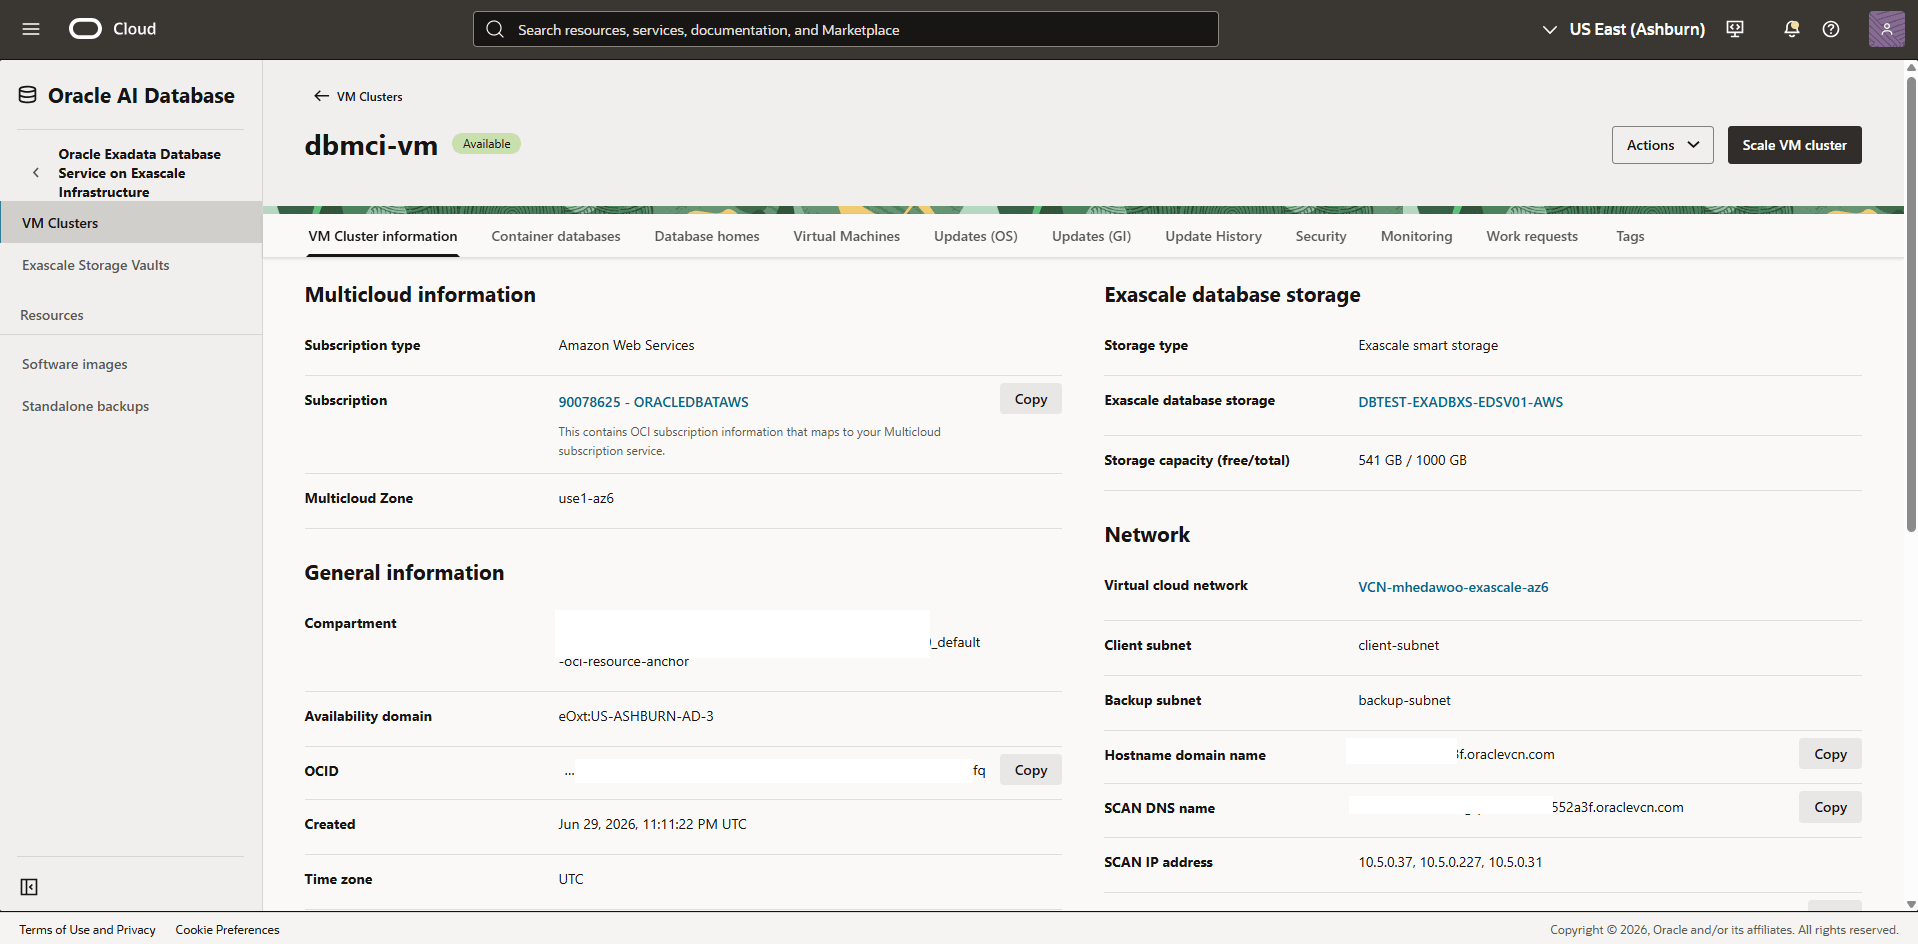Open DBTEST-EXADBXS-EDSV01-AWS storage link

click(1460, 402)
